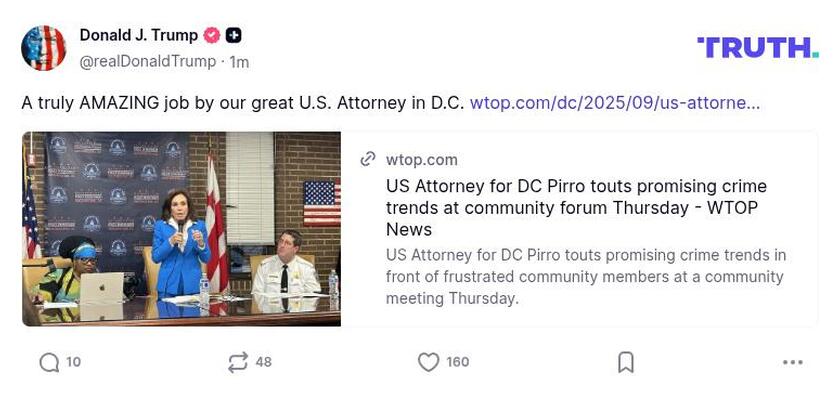
Task: Open the three-dot more options menu
Action: [x=793, y=362]
